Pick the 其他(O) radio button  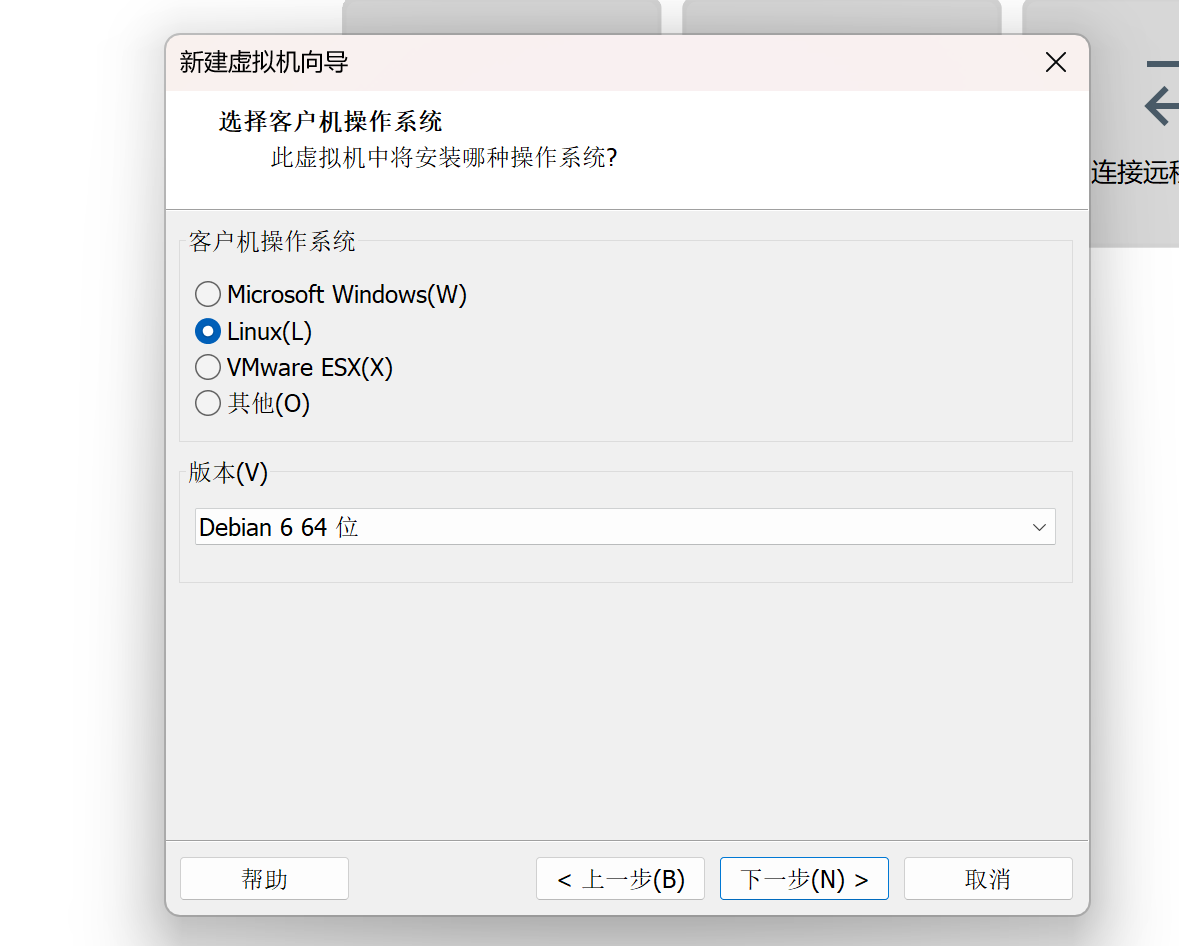(x=208, y=403)
